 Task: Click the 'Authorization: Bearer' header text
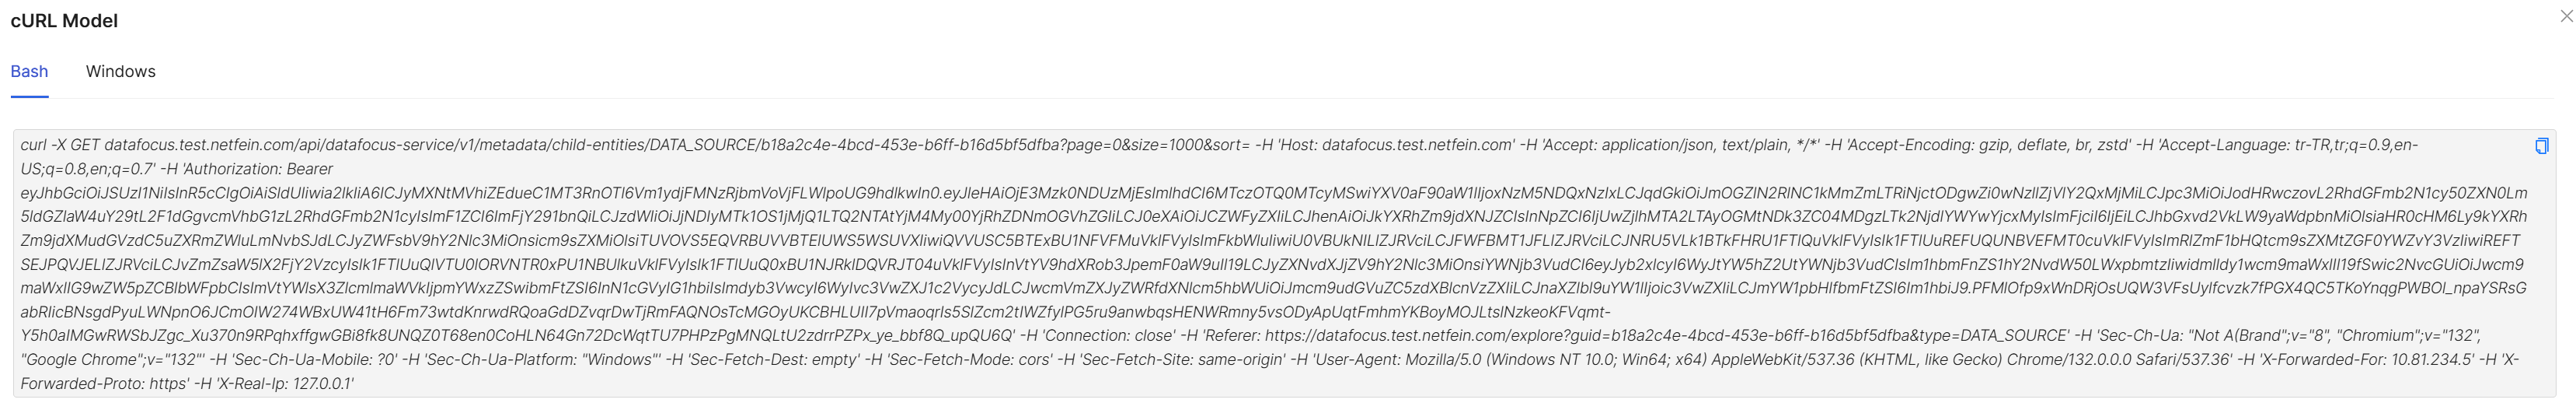click(x=258, y=170)
